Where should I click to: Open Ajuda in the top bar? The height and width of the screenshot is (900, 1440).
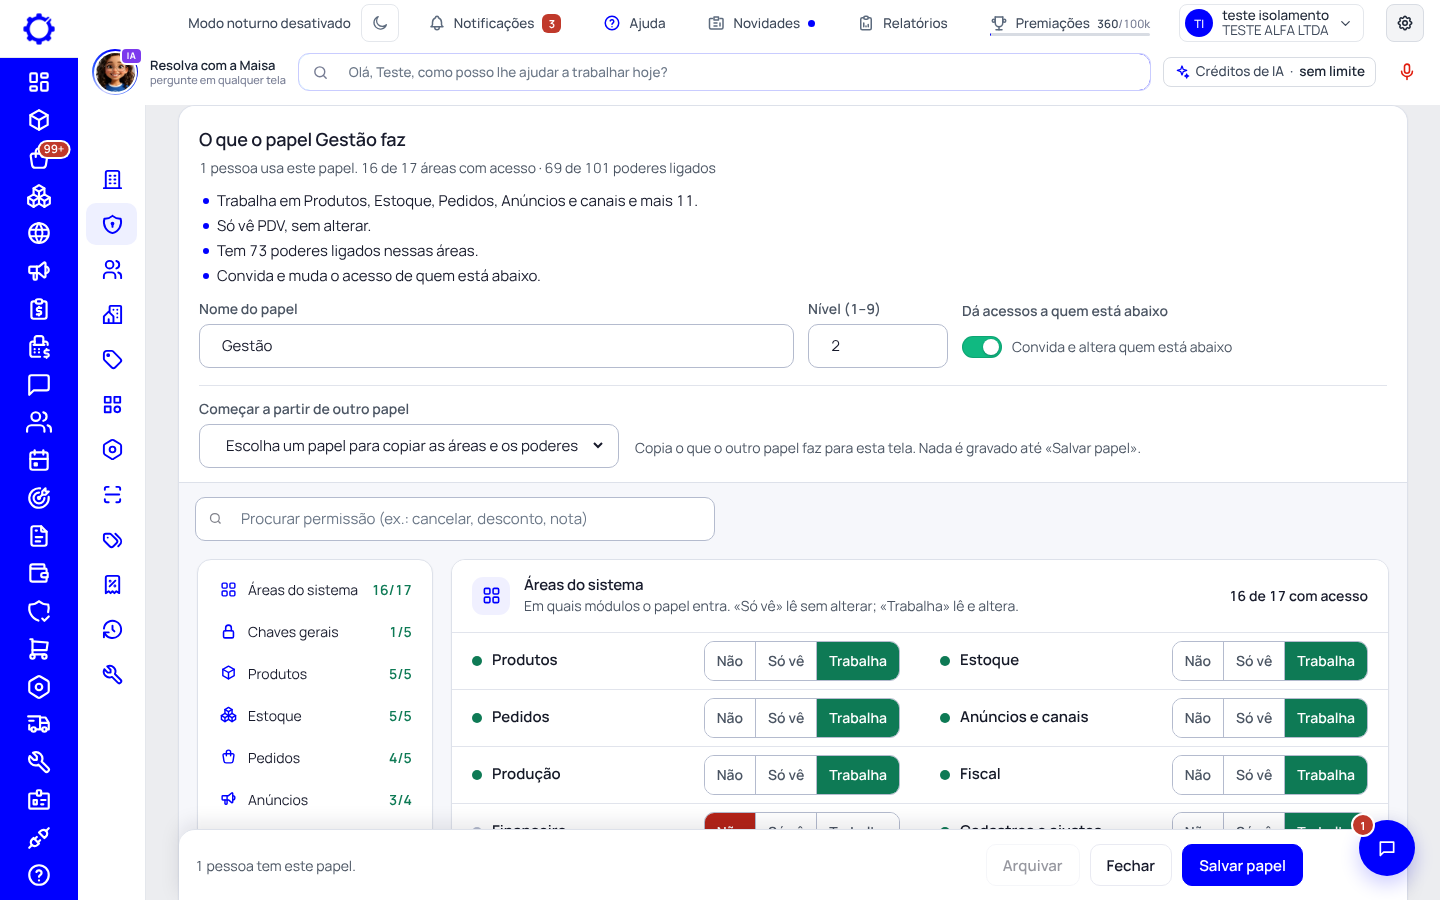coord(635,23)
